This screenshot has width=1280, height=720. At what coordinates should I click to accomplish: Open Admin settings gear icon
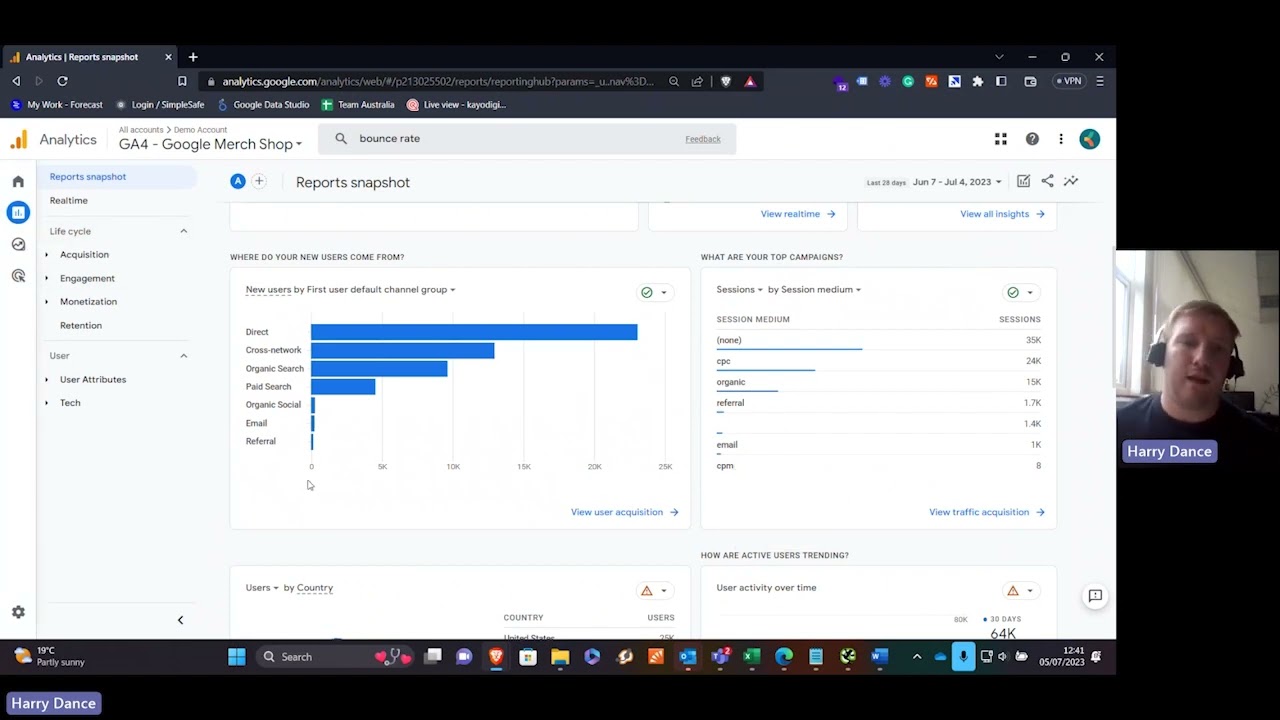click(18, 612)
